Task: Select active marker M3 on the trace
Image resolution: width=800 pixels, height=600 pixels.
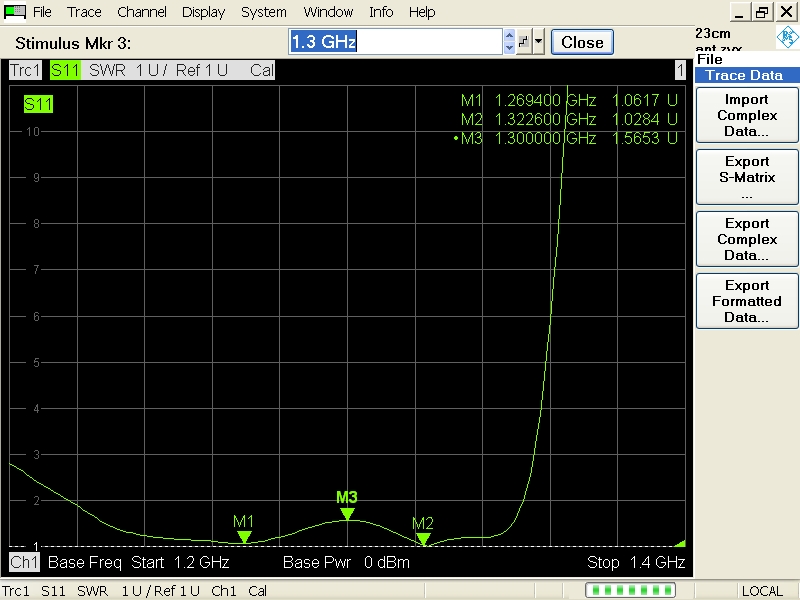Action: tap(347, 513)
